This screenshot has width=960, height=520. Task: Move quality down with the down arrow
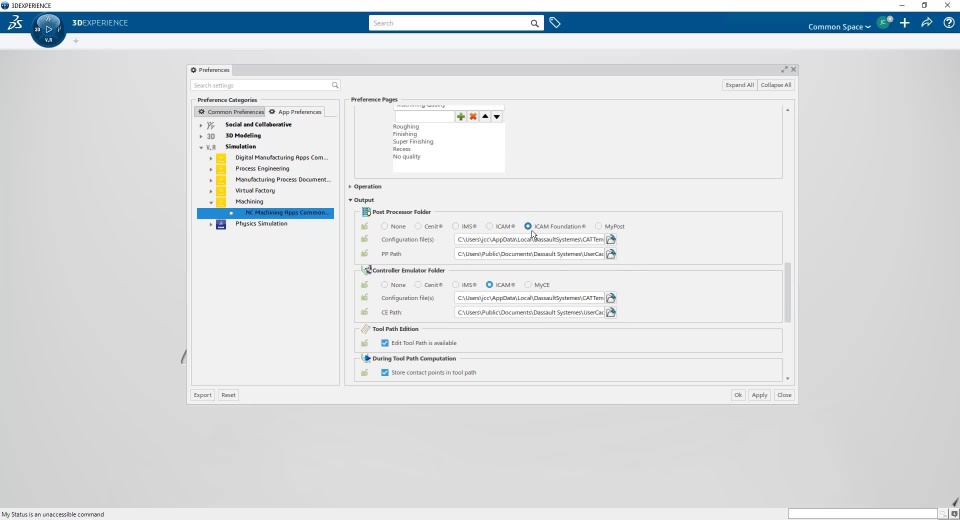(497, 116)
